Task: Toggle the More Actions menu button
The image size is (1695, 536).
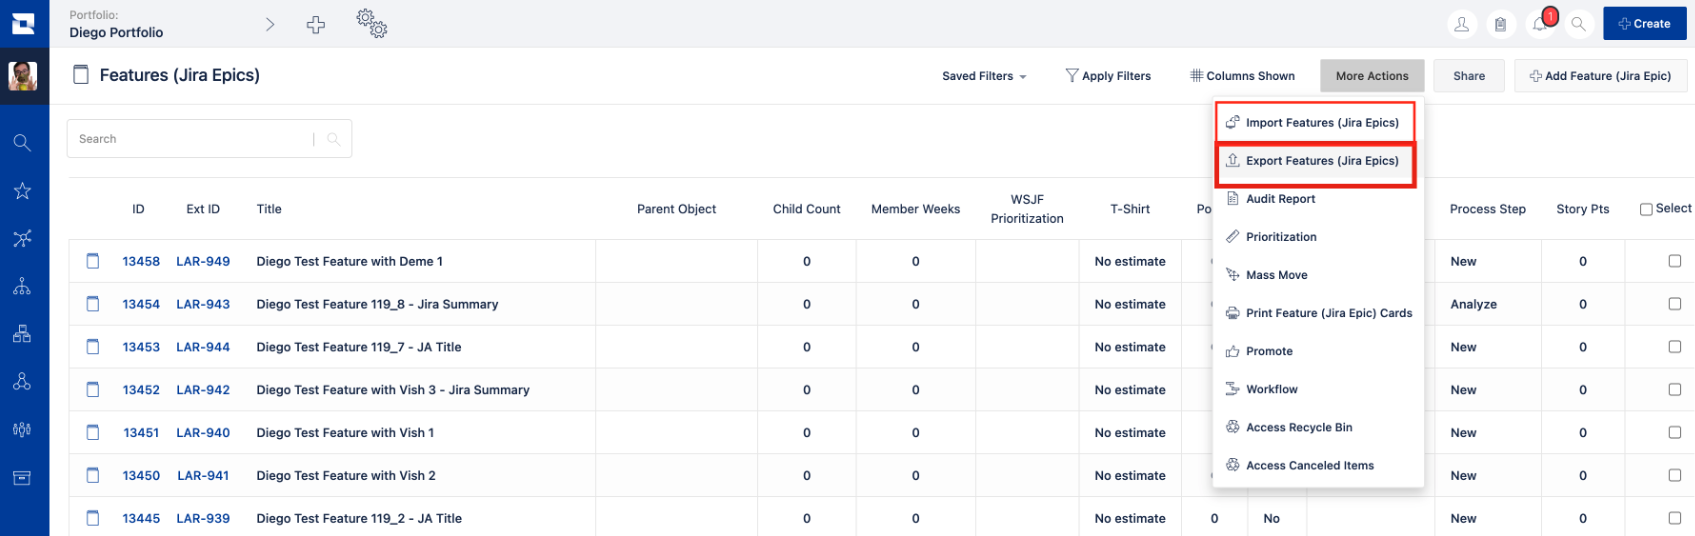Action: tap(1372, 76)
